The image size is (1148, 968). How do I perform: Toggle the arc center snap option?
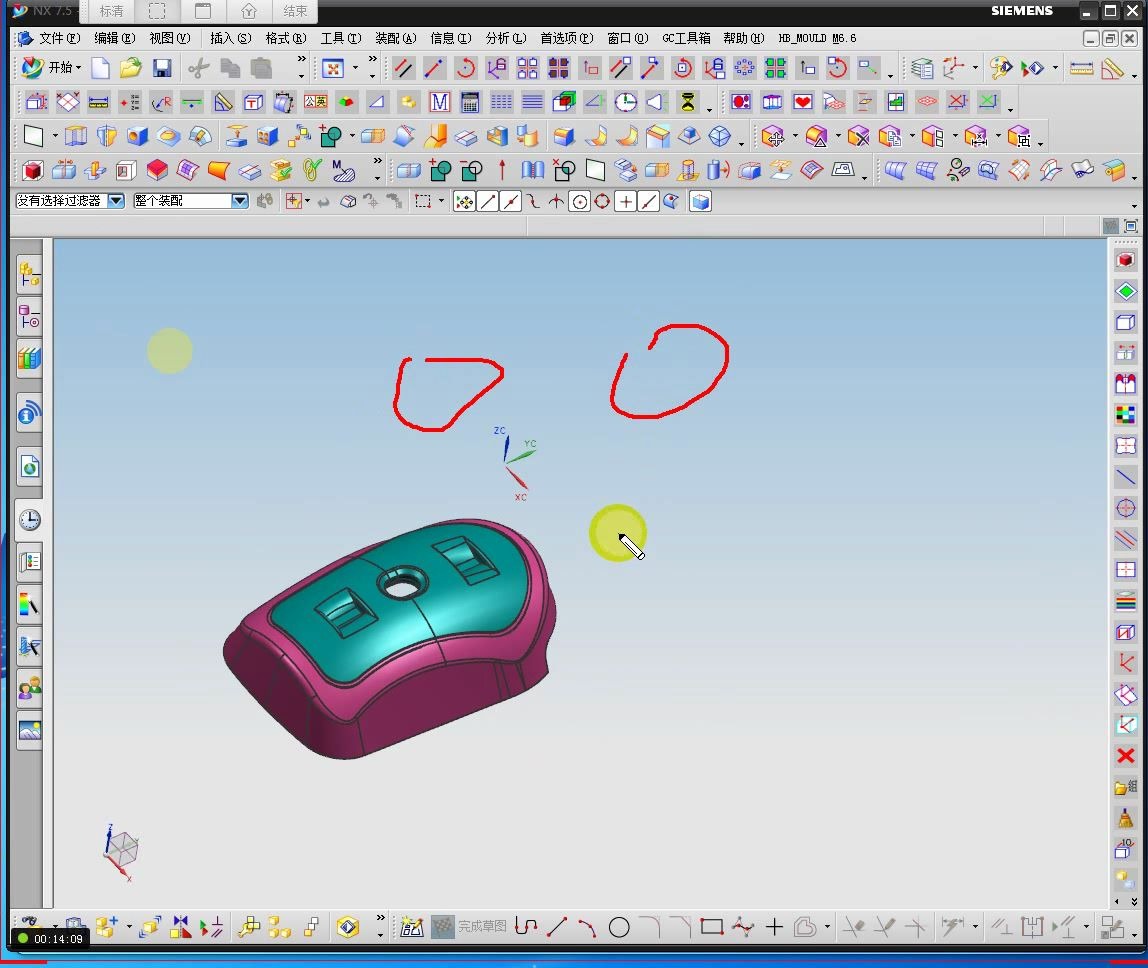(580, 201)
